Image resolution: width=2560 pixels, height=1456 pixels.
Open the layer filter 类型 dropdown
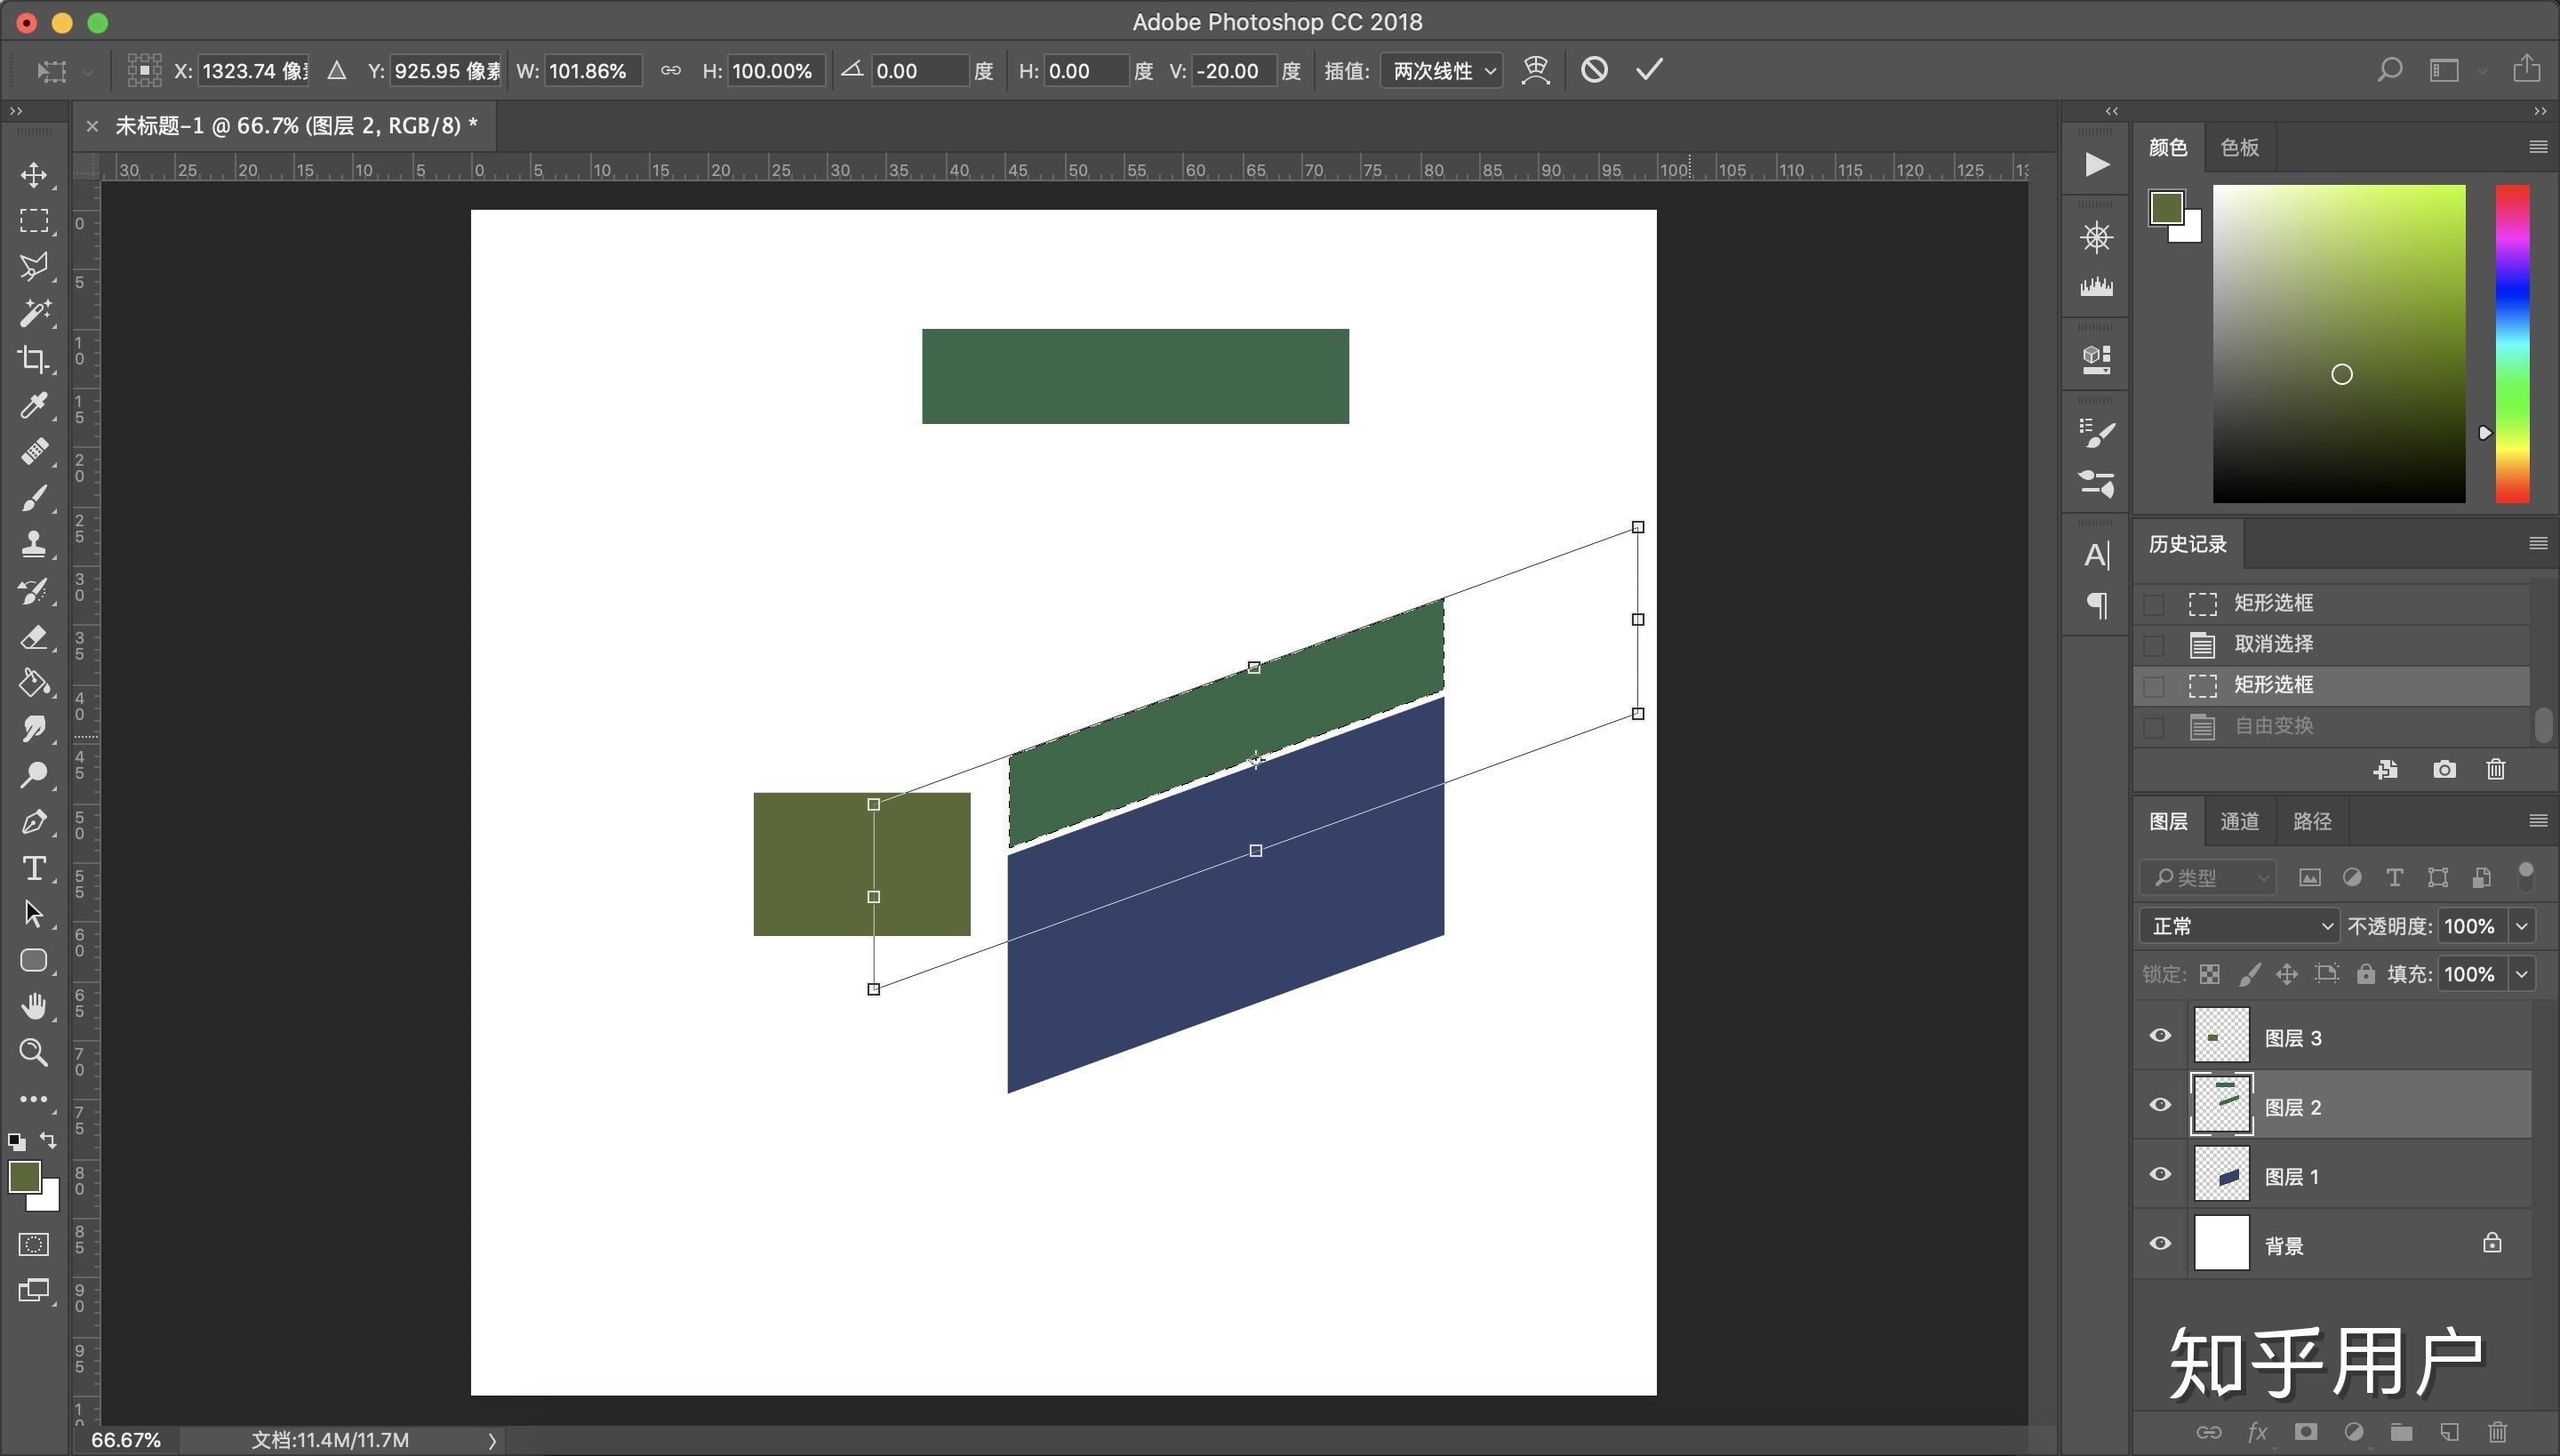click(x=2208, y=877)
